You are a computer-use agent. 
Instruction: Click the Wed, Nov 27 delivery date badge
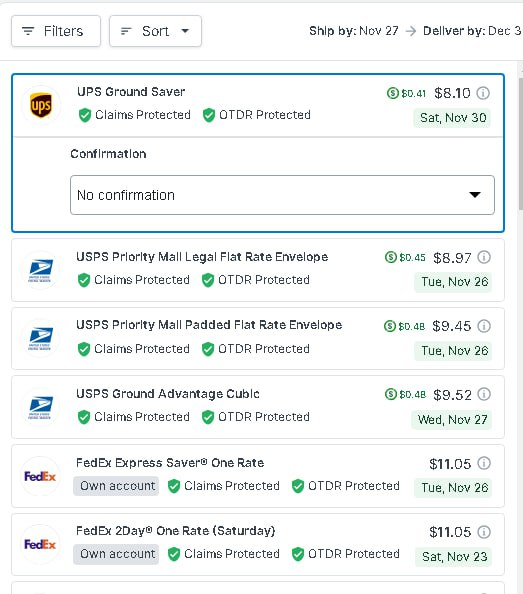tap(452, 420)
